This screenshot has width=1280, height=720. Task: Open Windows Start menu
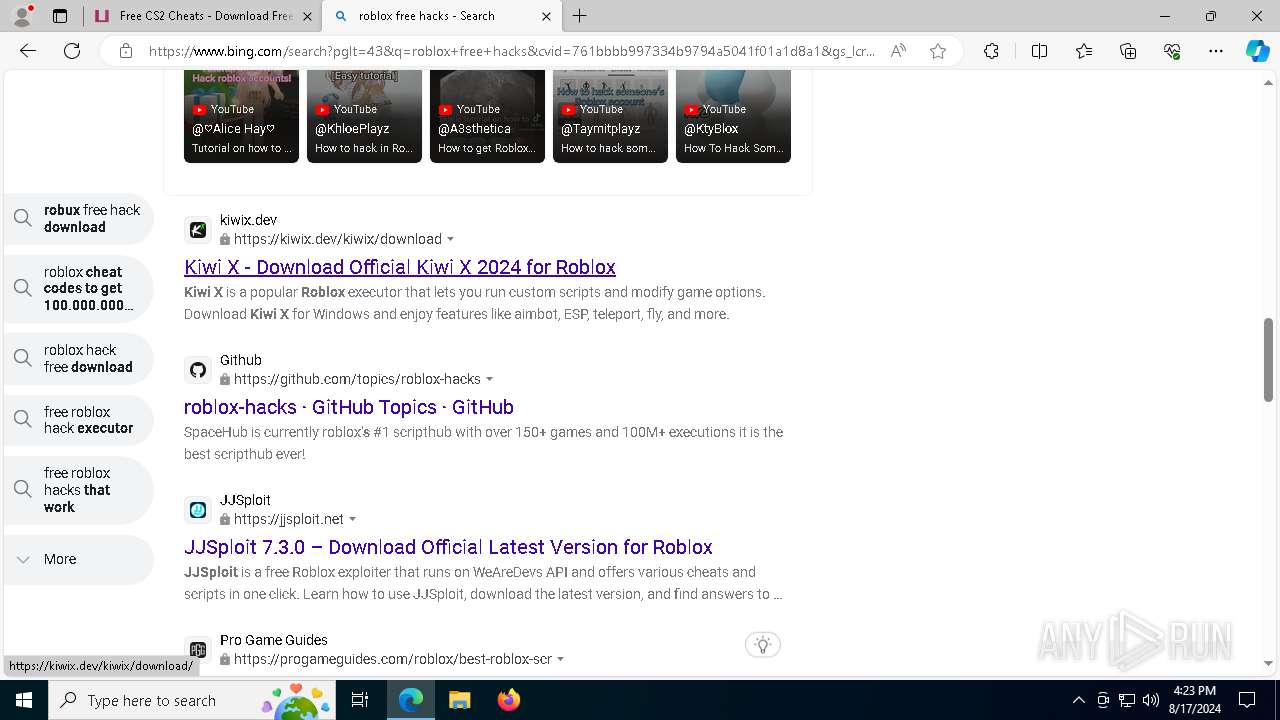pyautogui.click(x=24, y=700)
